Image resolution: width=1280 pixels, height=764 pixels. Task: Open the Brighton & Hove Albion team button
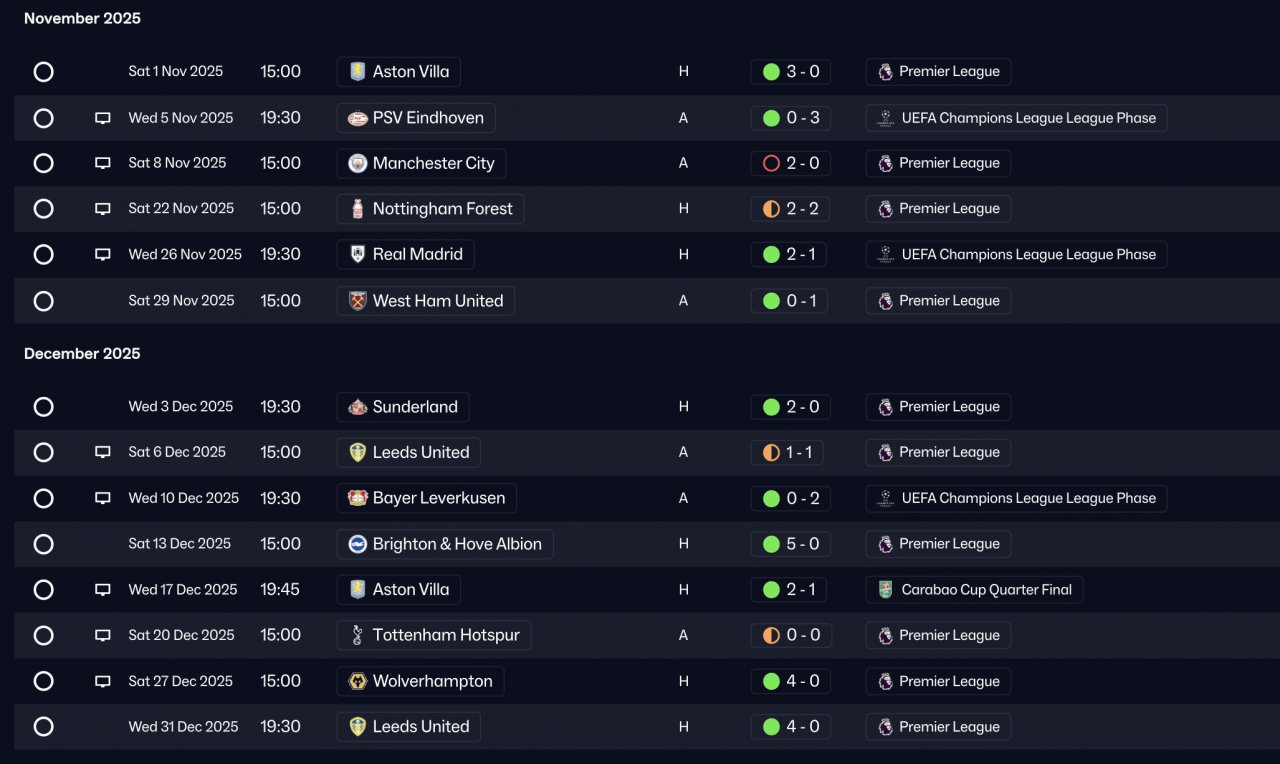pos(445,544)
